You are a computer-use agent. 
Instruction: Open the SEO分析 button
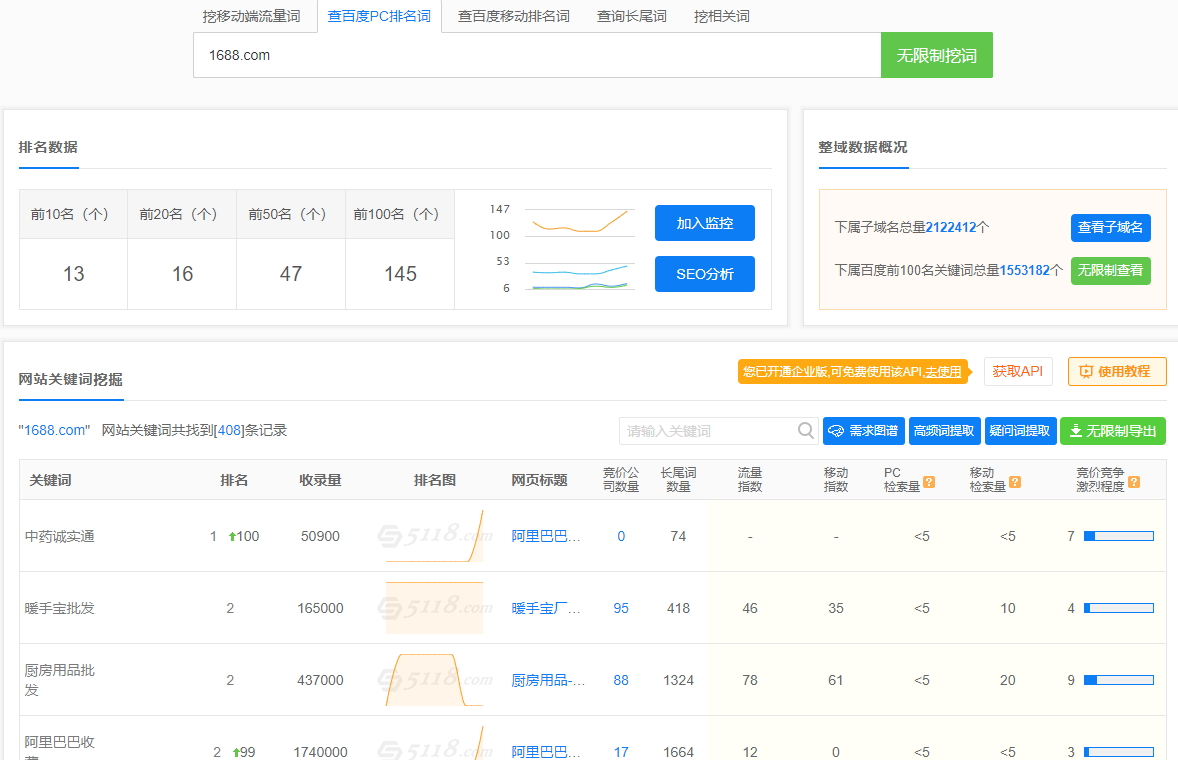(705, 274)
